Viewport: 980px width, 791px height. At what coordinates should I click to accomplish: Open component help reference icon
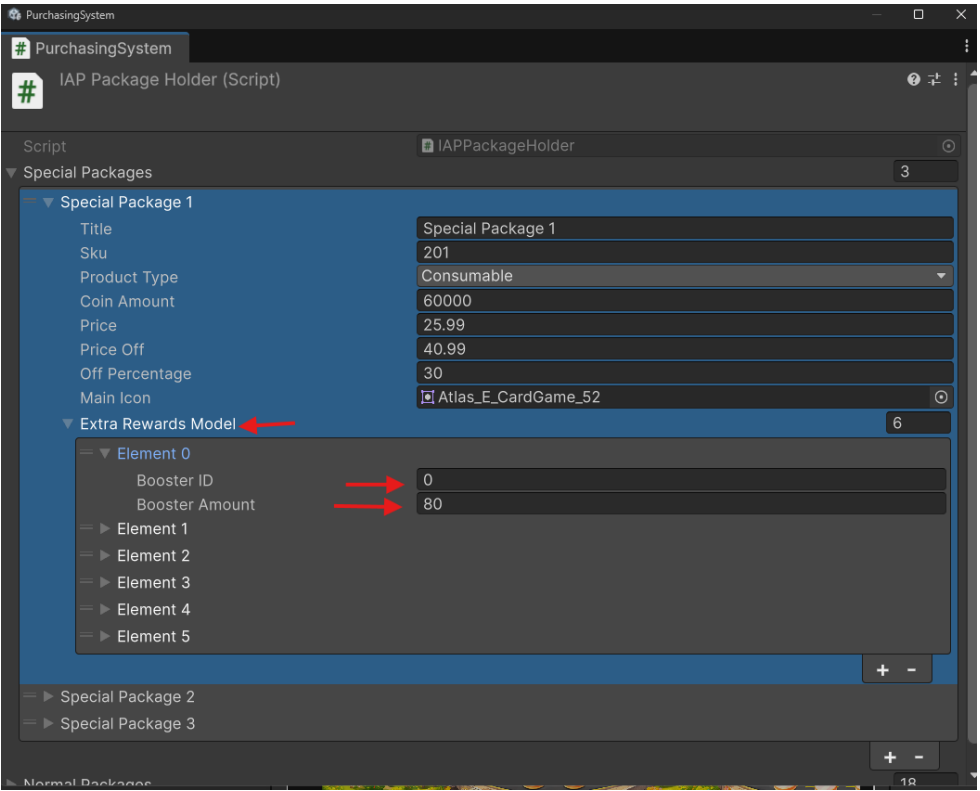(x=913, y=79)
